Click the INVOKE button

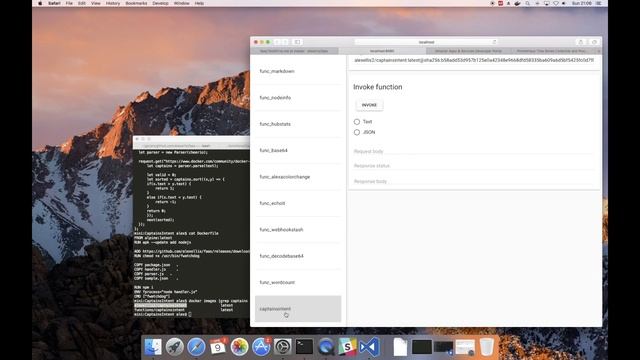[369, 105]
